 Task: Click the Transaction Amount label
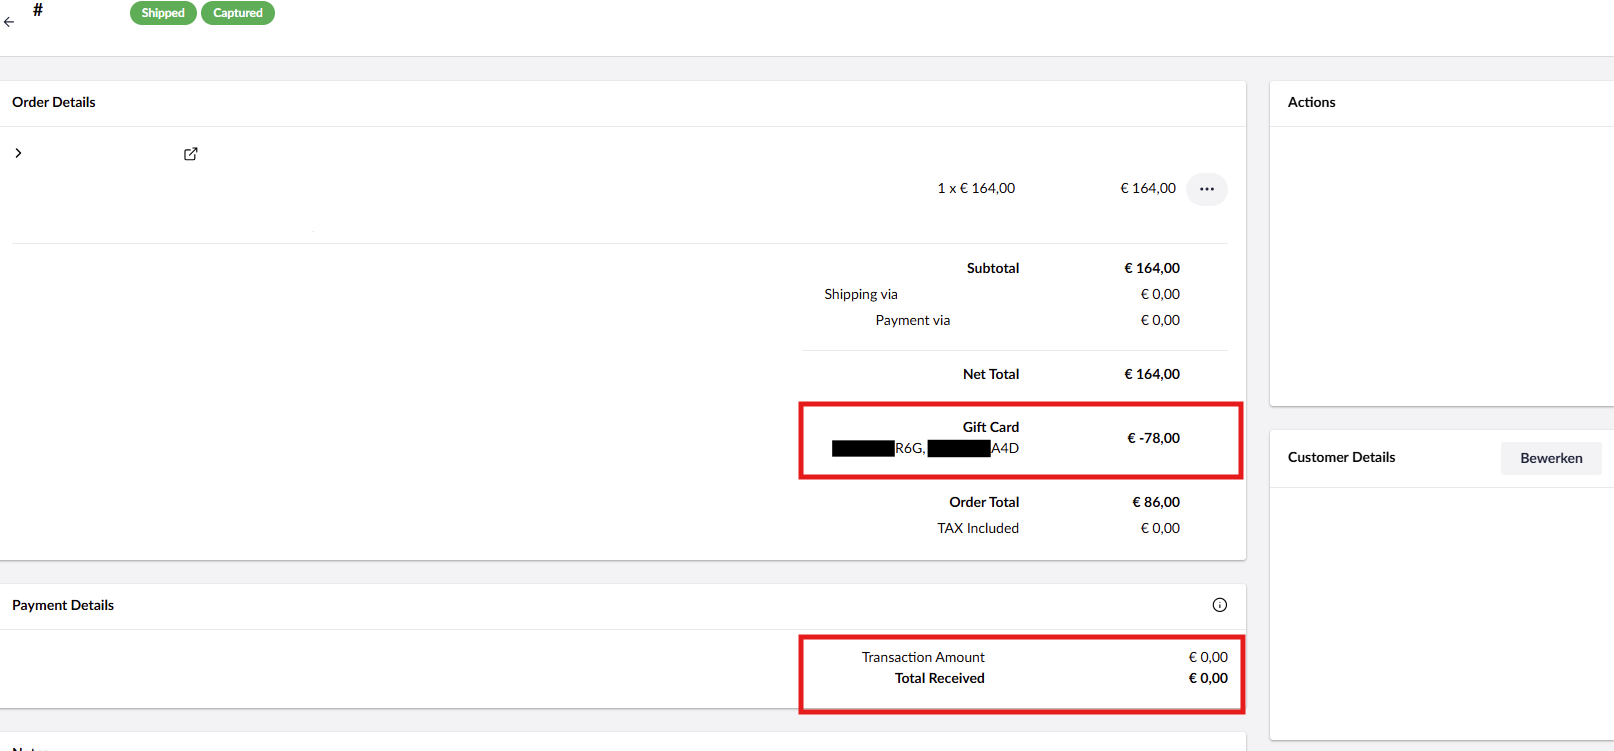coord(923,657)
